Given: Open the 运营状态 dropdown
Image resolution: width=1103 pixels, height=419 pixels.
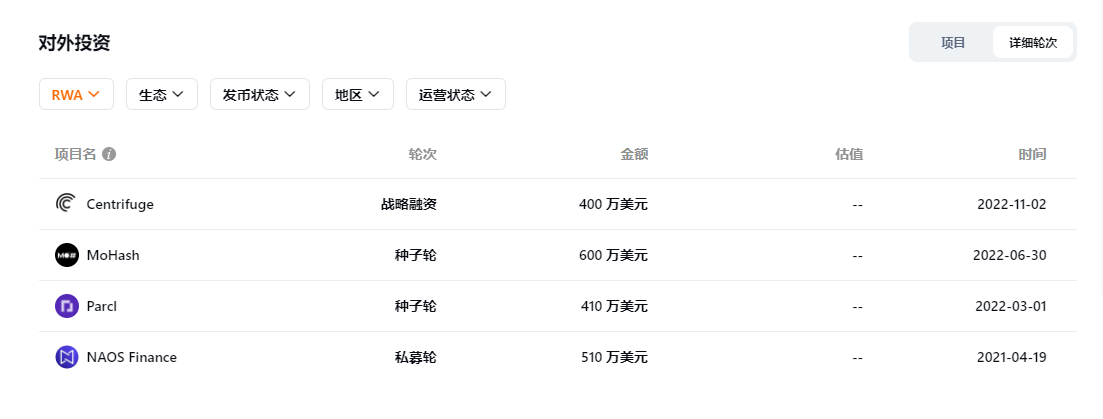Looking at the screenshot, I should point(455,95).
